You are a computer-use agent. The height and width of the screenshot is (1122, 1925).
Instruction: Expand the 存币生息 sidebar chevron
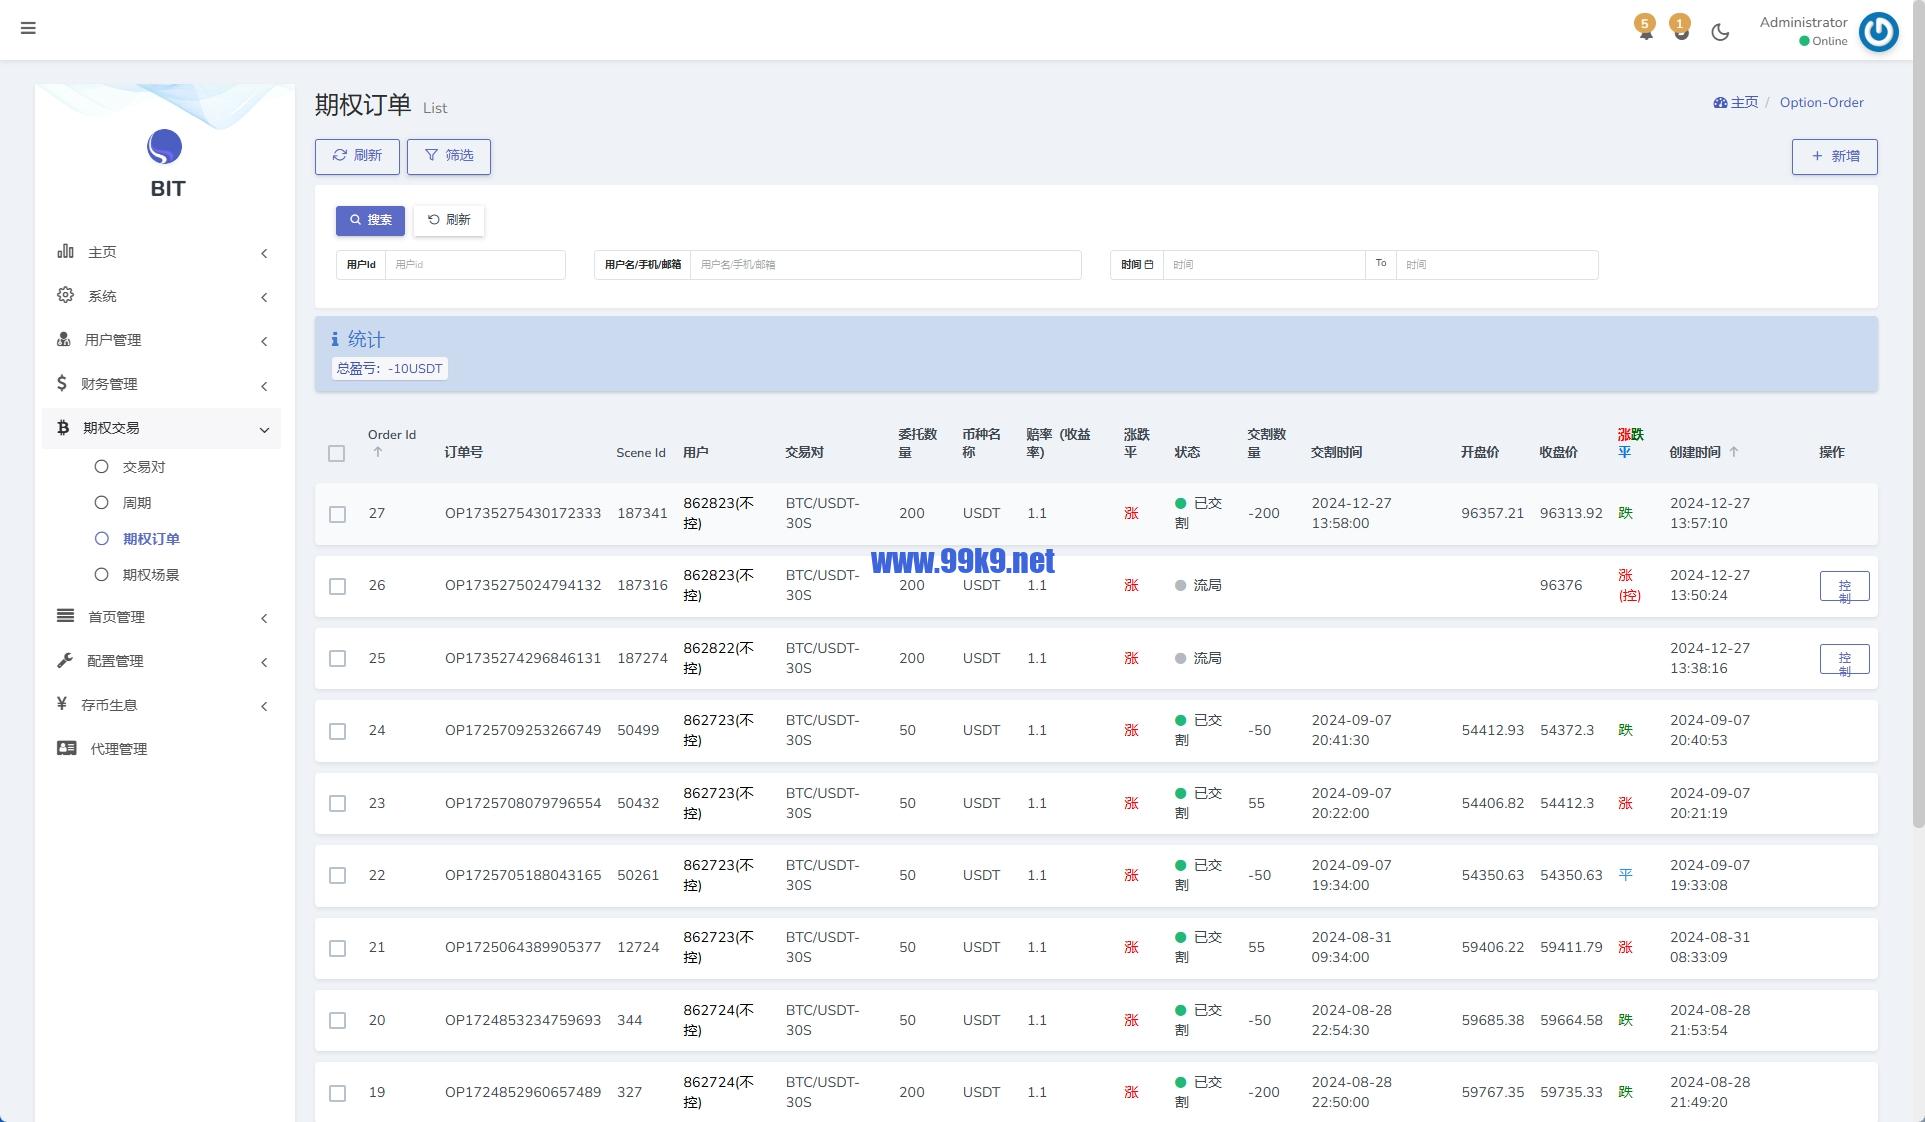(264, 706)
